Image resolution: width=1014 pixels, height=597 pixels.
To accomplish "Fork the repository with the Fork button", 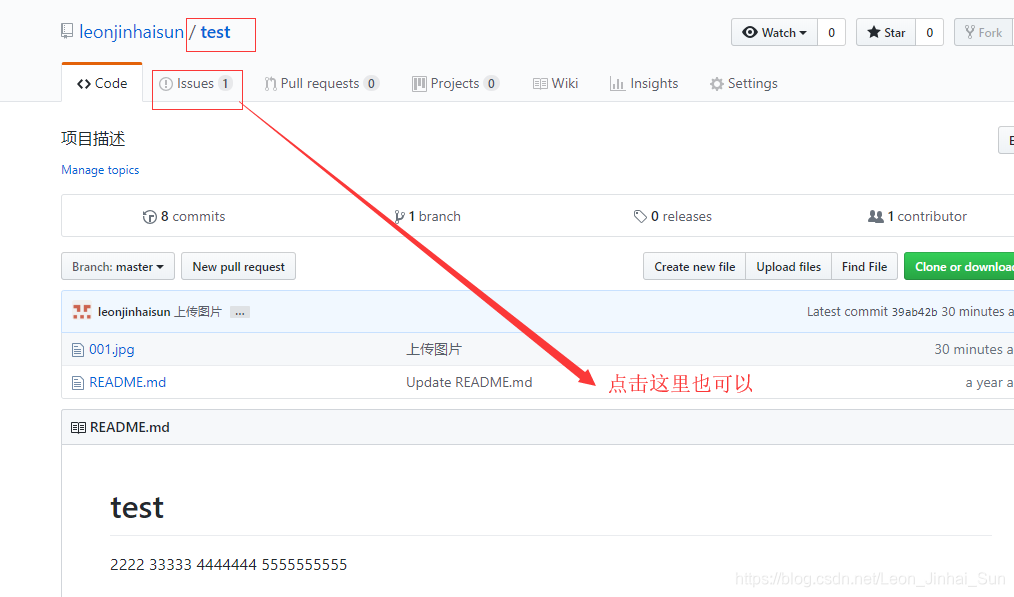I will pyautogui.click(x=984, y=32).
